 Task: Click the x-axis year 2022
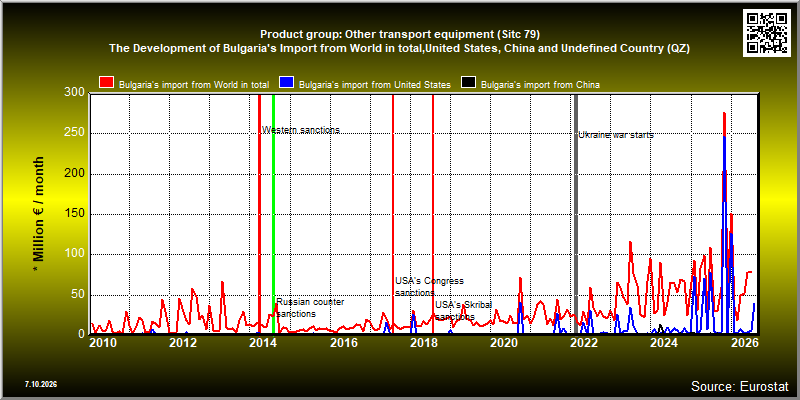tap(584, 343)
